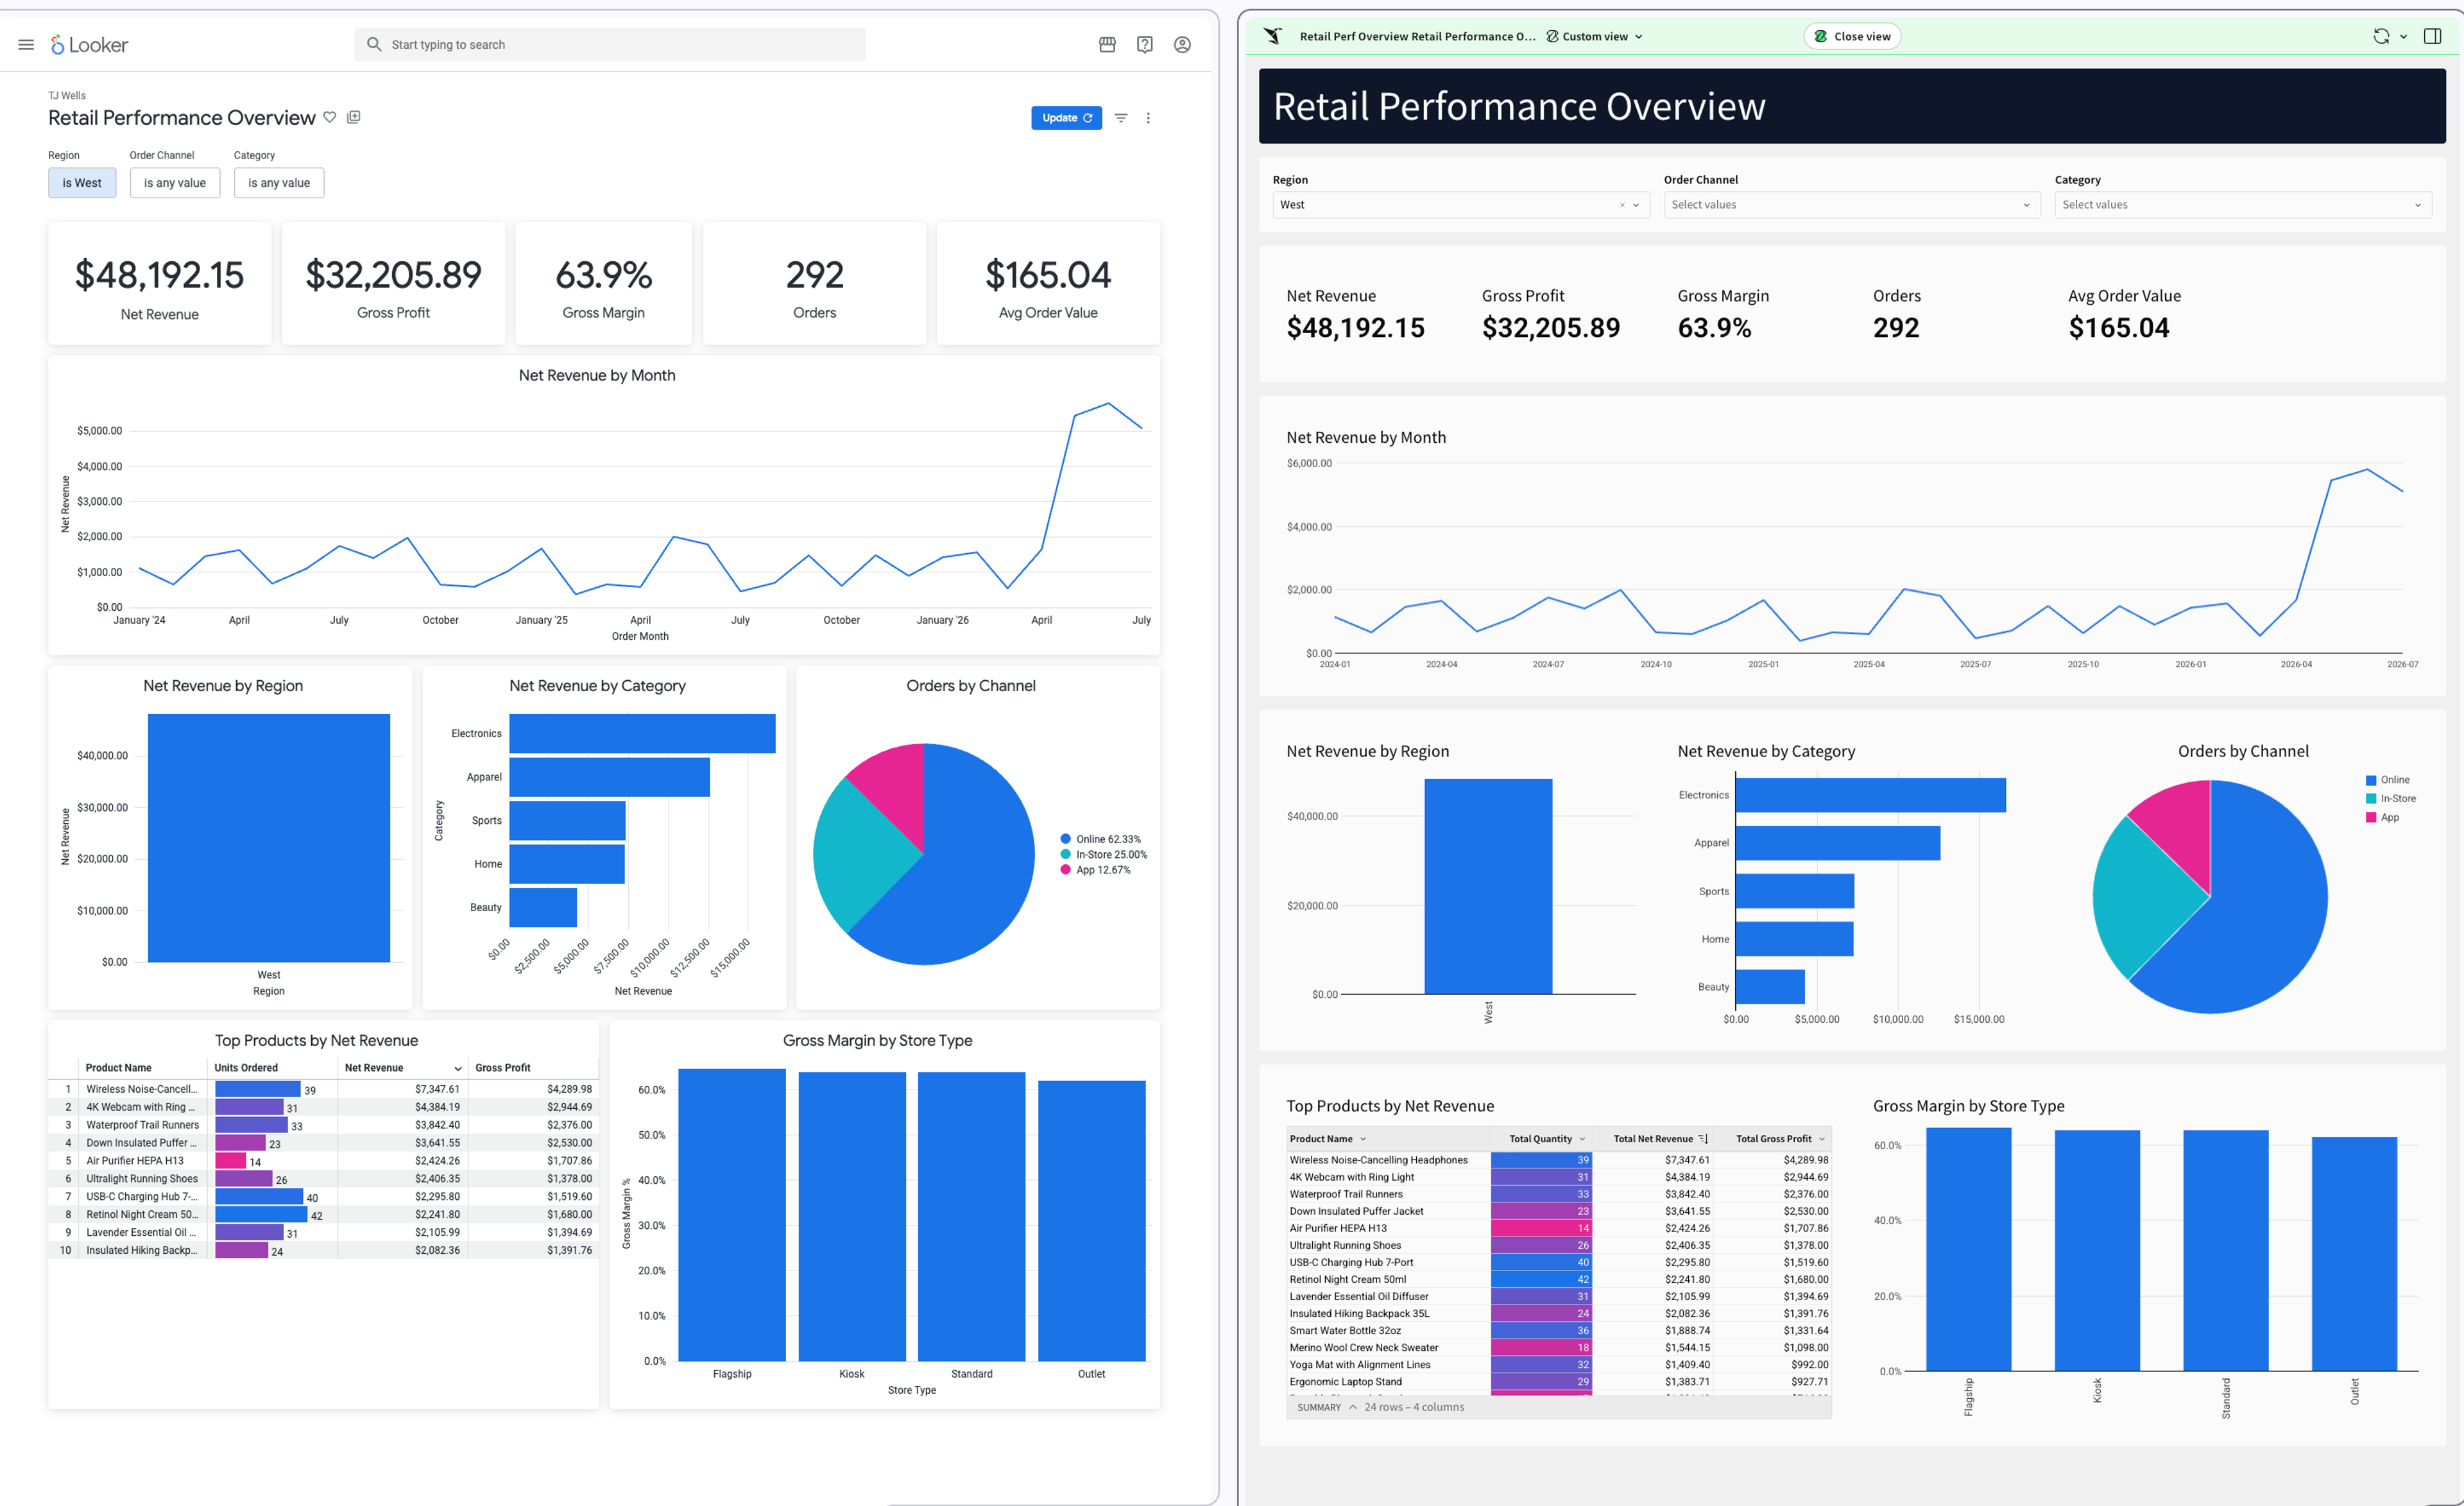Click Update button in Looker
2464x1506 pixels.
(x=1066, y=118)
